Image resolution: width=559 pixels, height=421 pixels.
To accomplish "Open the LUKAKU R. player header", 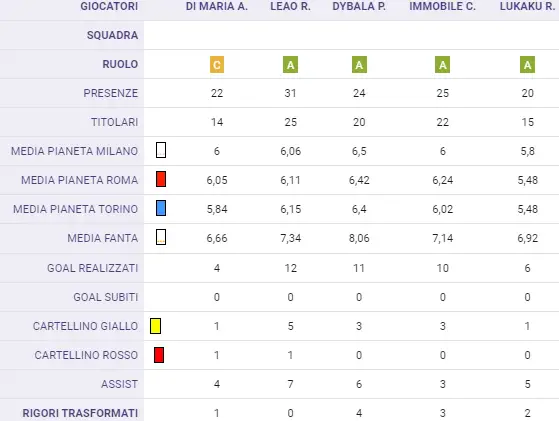I will click(528, 6).
